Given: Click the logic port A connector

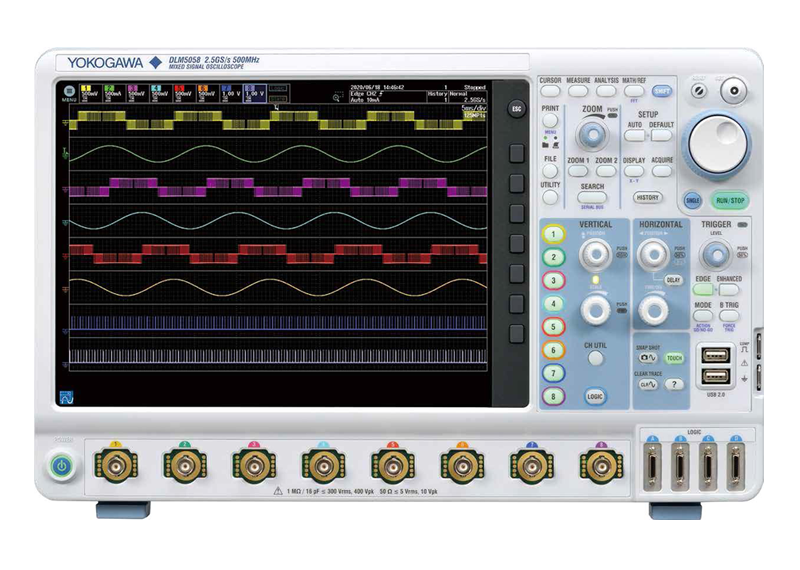Looking at the screenshot, I should [x=652, y=467].
